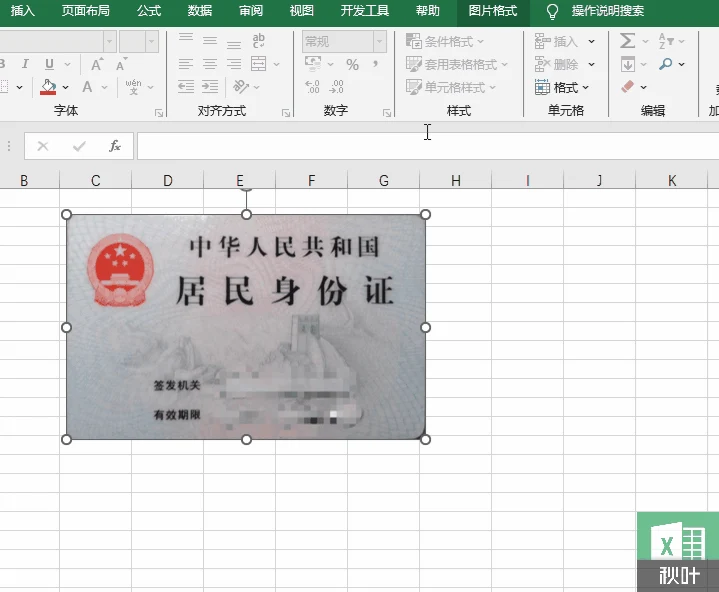
Task: Open number format dialog launcher
Action: pos(387,113)
